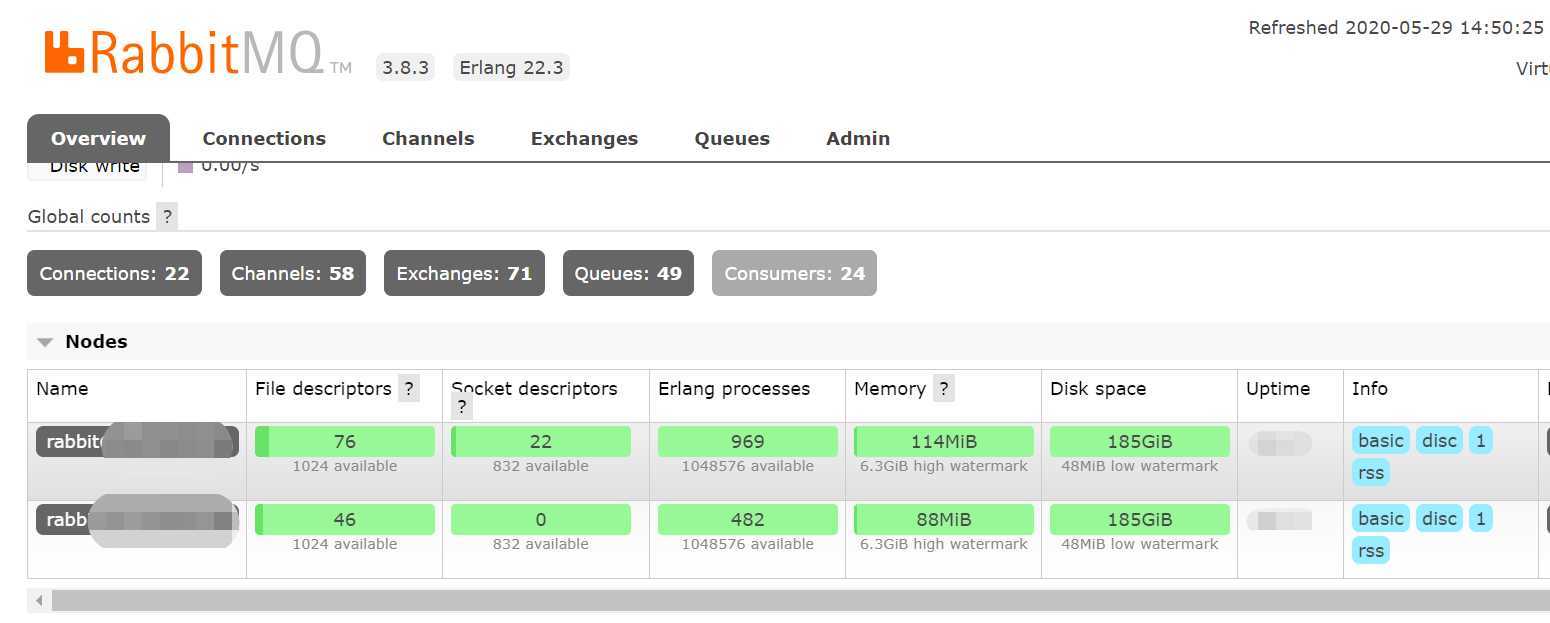Click the purple Disk write legend square
1550x623 pixels.
coord(185,167)
